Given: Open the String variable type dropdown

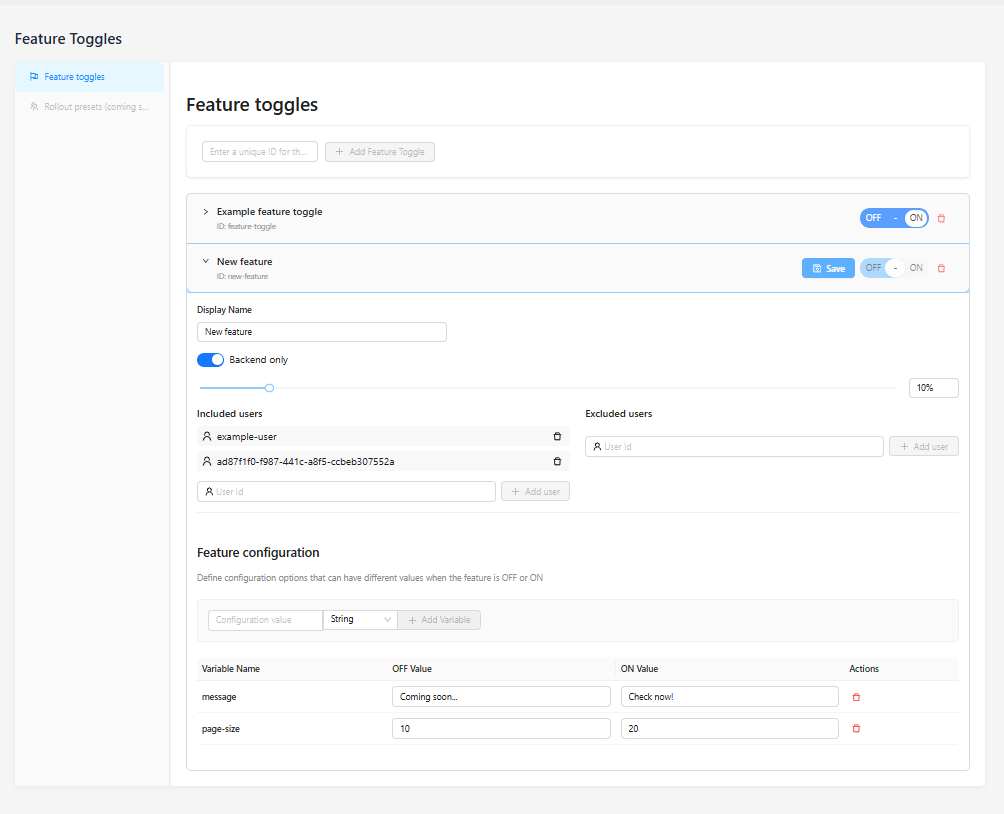Looking at the screenshot, I should [359, 619].
